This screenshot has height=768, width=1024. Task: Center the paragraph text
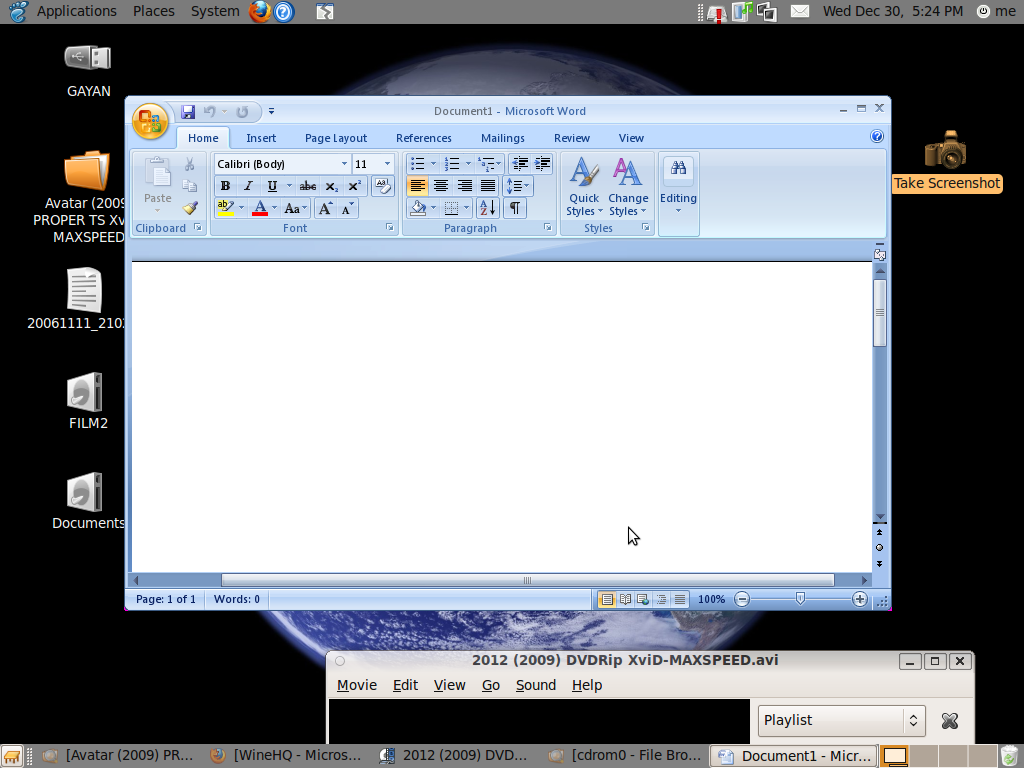[441, 186]
